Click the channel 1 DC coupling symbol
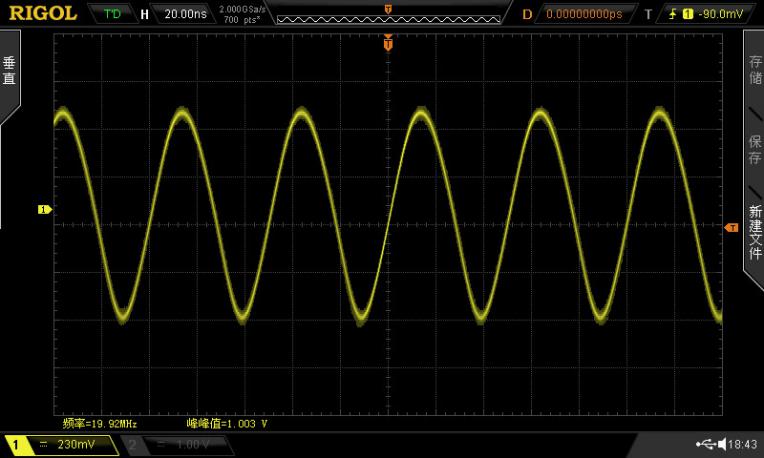 [43, 444]
